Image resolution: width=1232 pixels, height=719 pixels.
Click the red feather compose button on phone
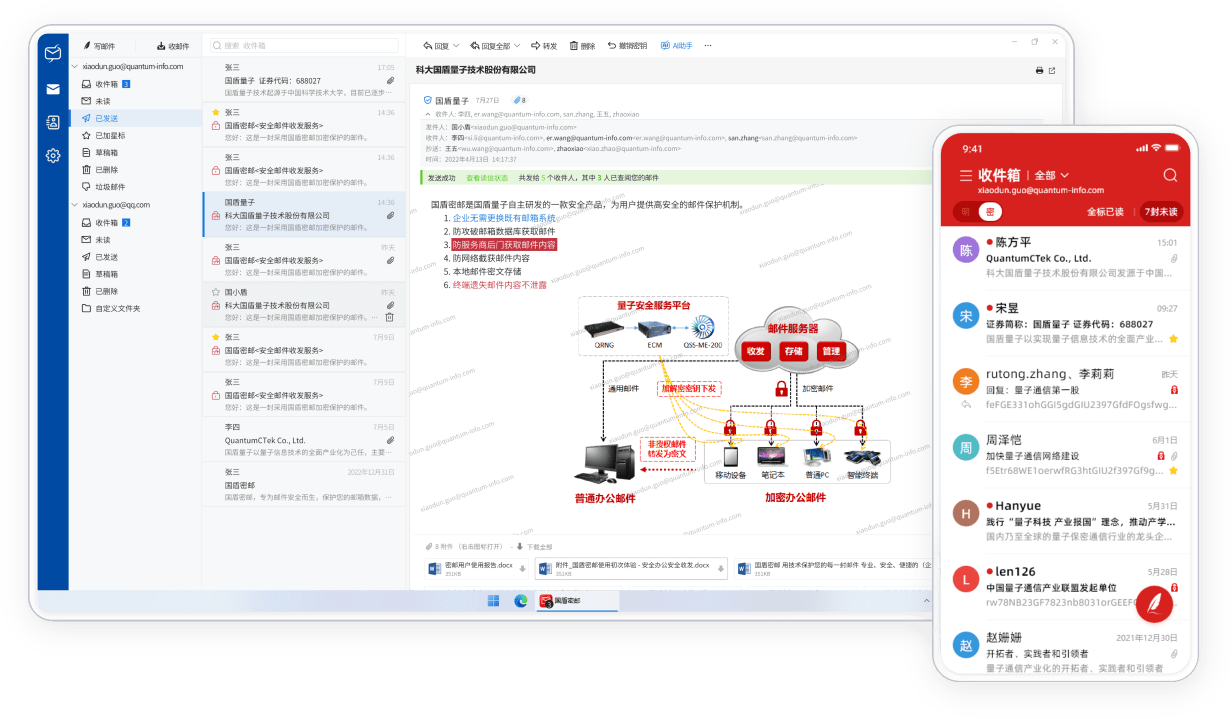[1153, 604]
